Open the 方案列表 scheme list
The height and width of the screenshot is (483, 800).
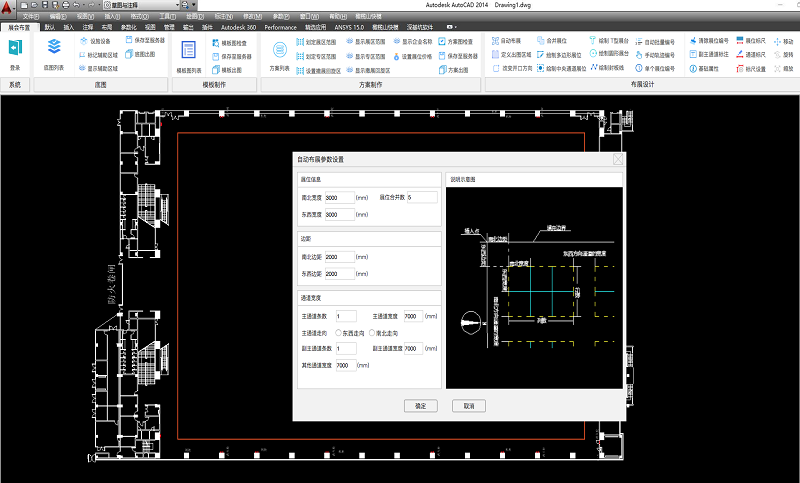tap(280, 55)
